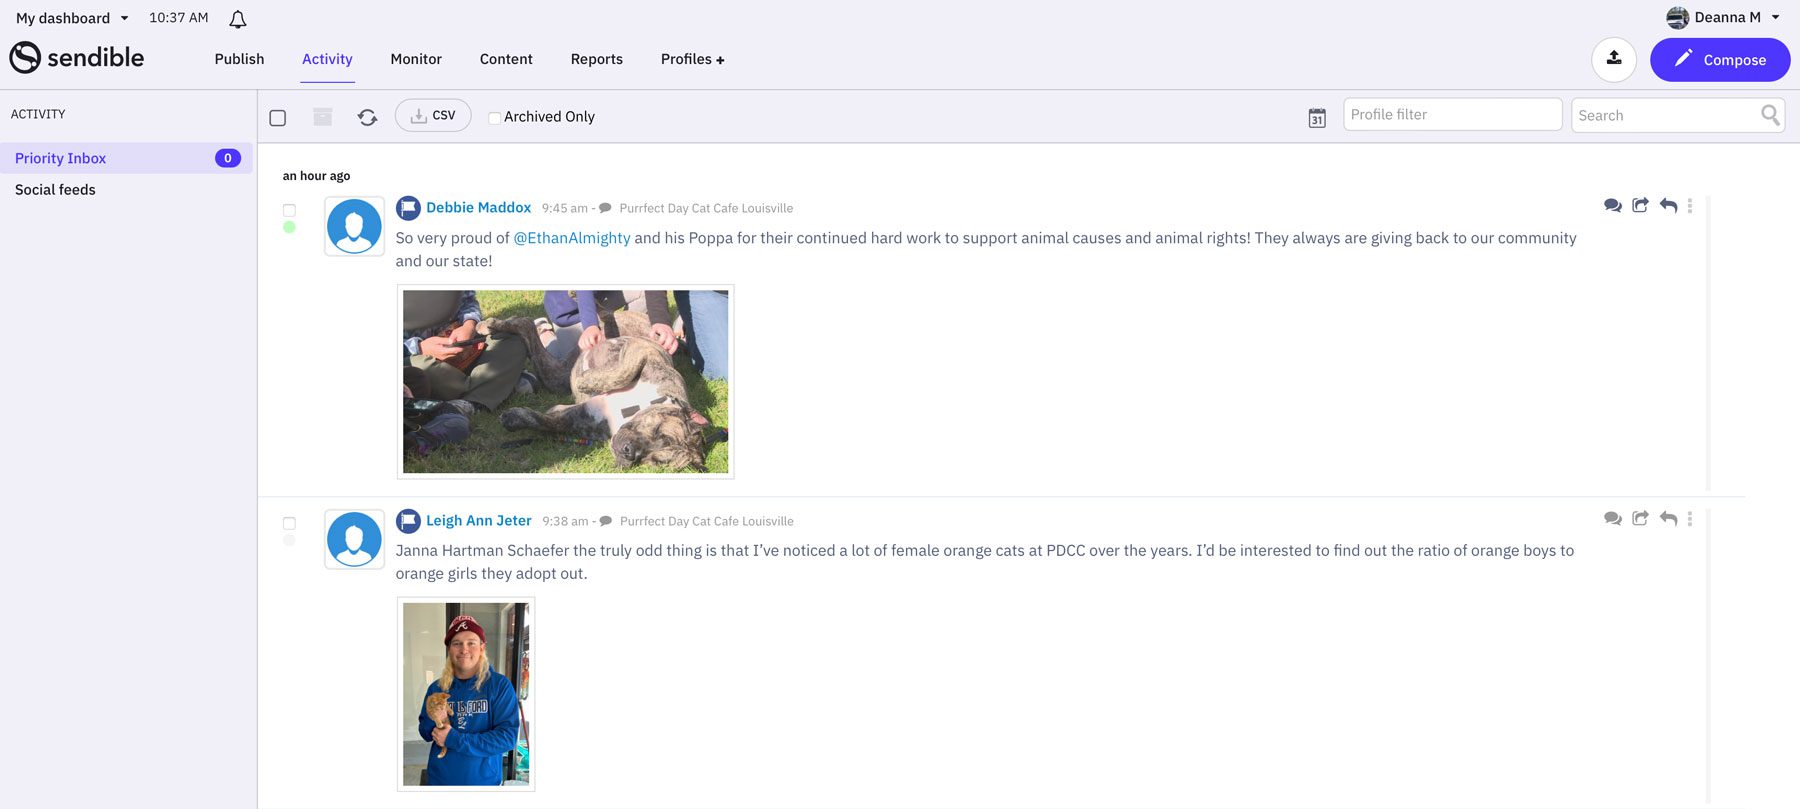Click the "an hour ago" group label

pyautogui.click(x=316, y=176)
